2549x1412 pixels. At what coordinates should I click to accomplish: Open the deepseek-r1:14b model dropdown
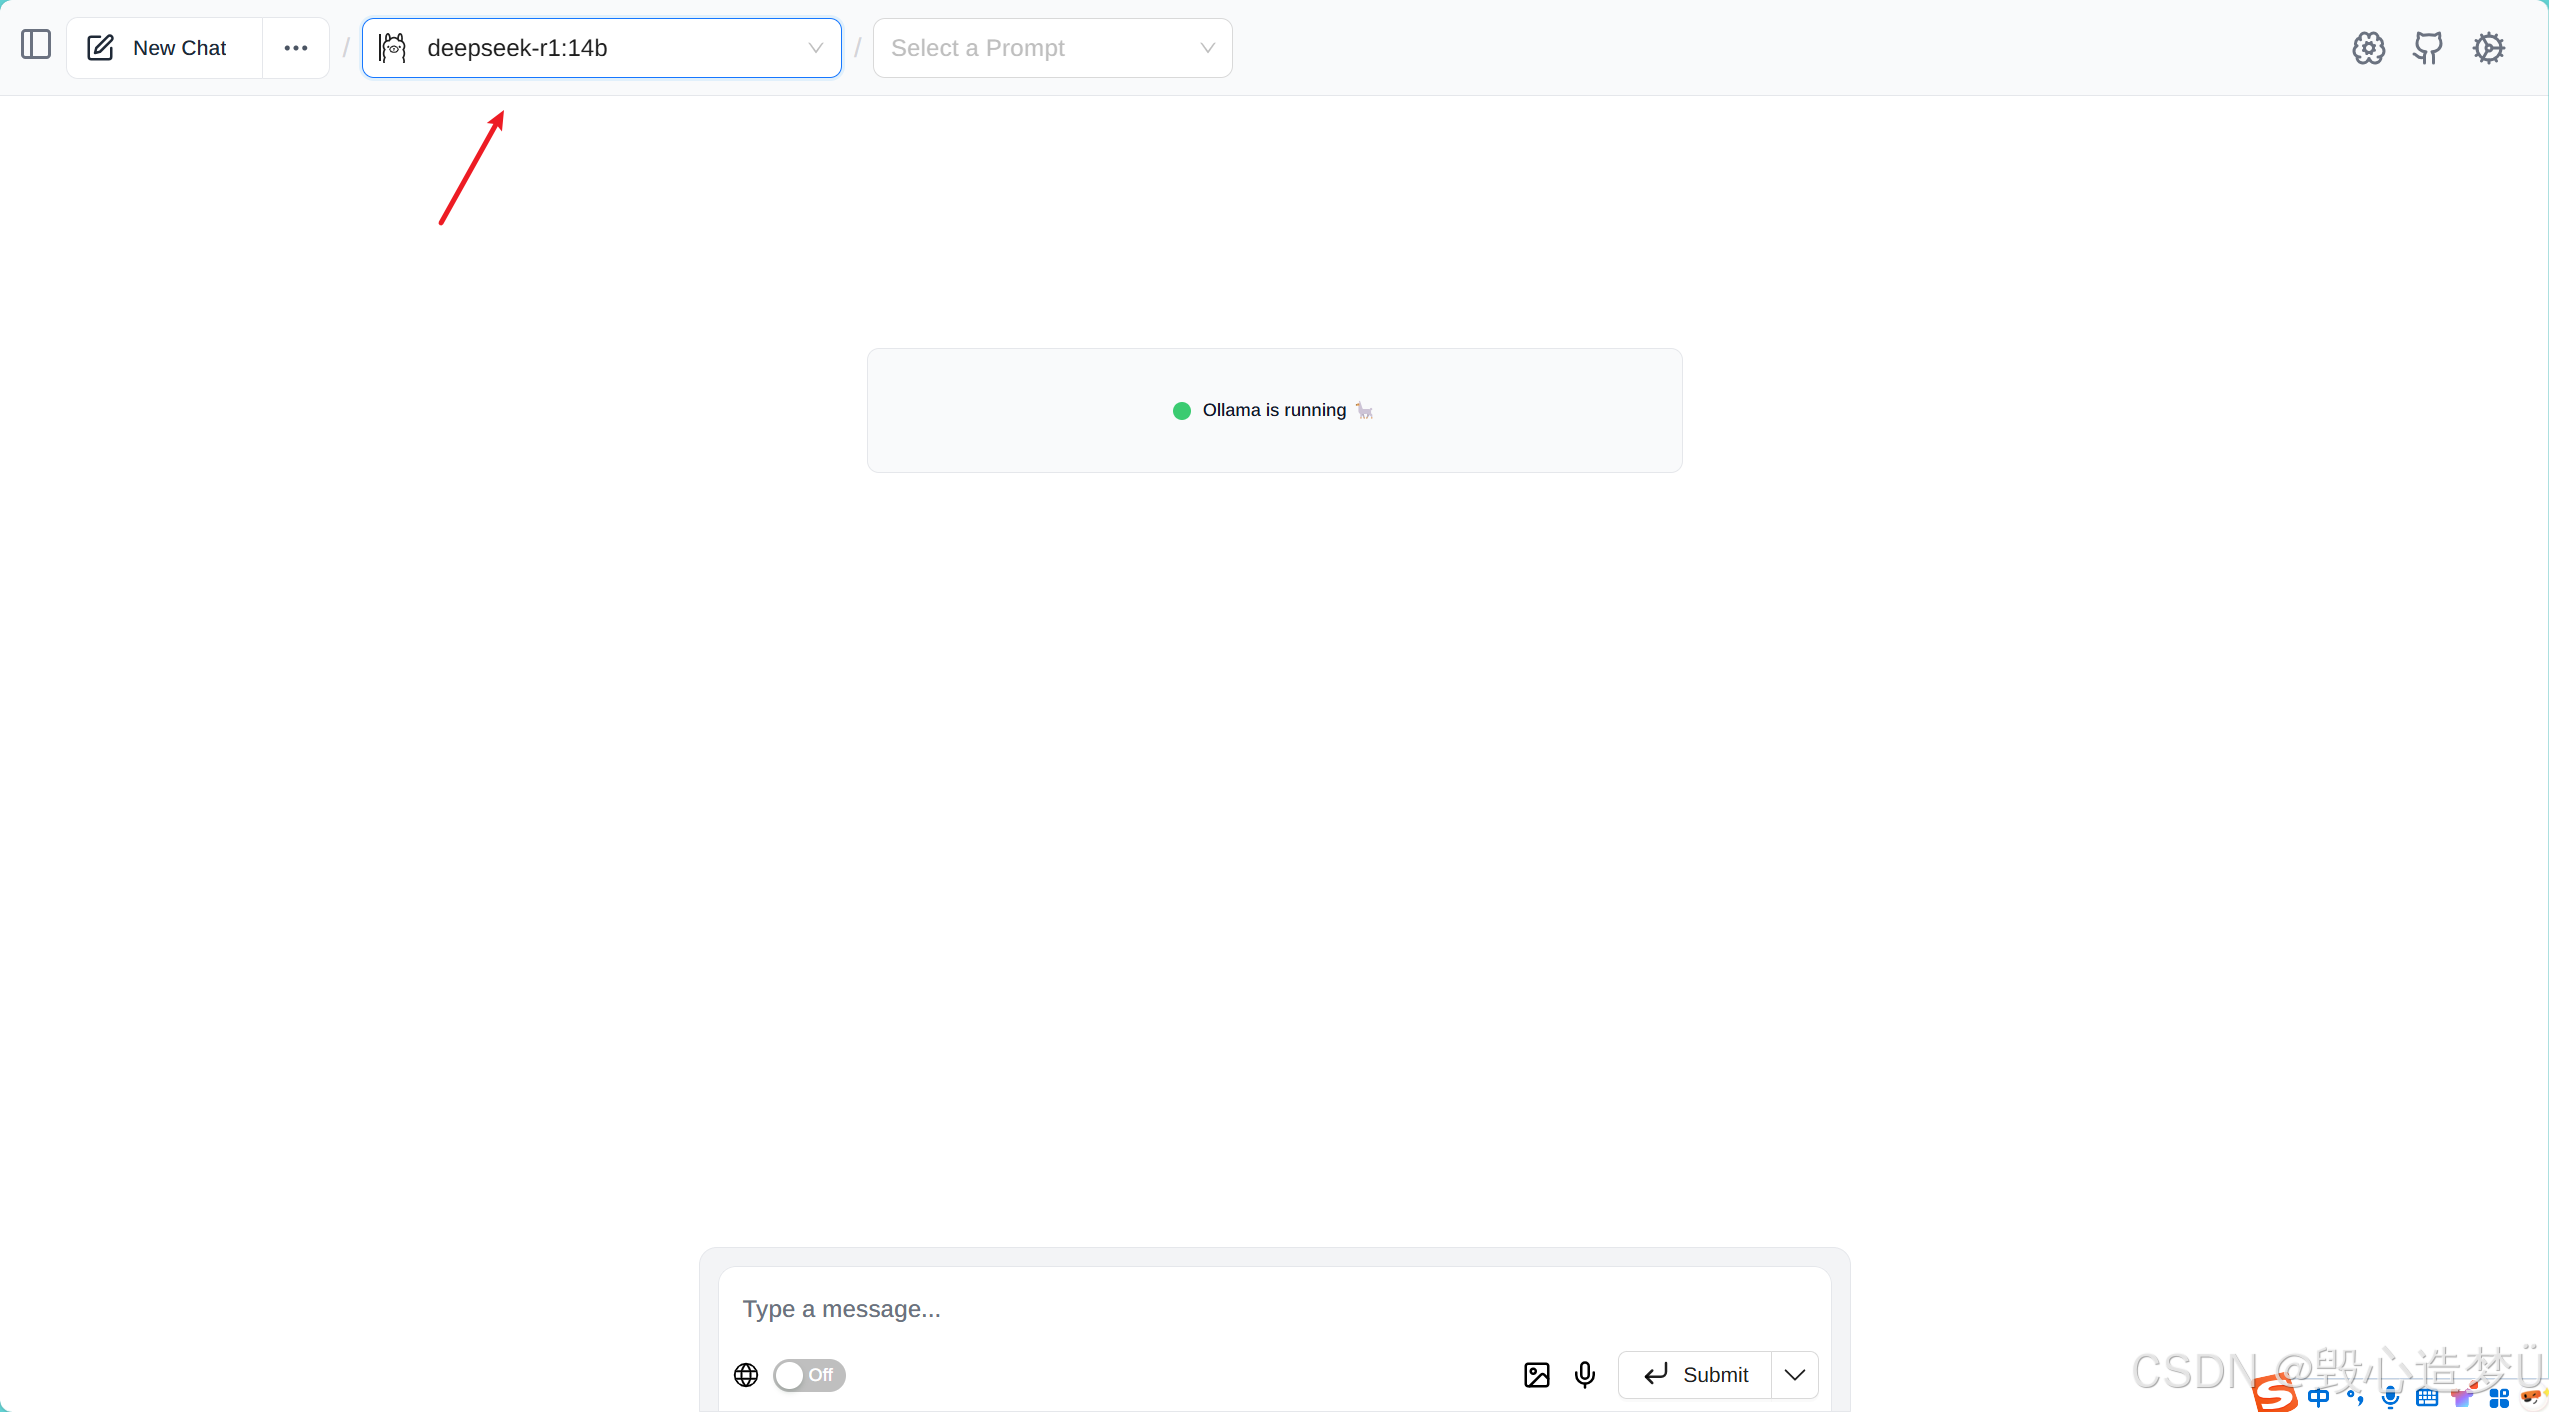(601, 48)
